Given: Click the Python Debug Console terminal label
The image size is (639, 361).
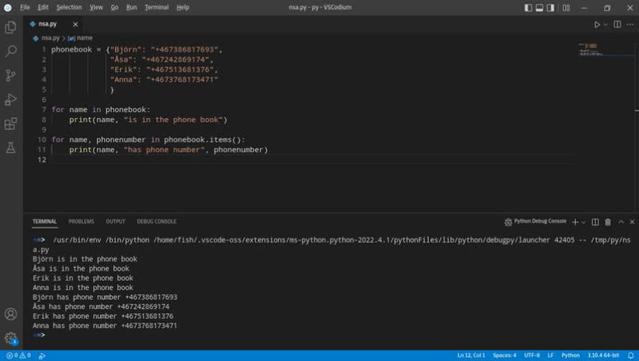Looking at the screenshot, I should coord(535,221).
